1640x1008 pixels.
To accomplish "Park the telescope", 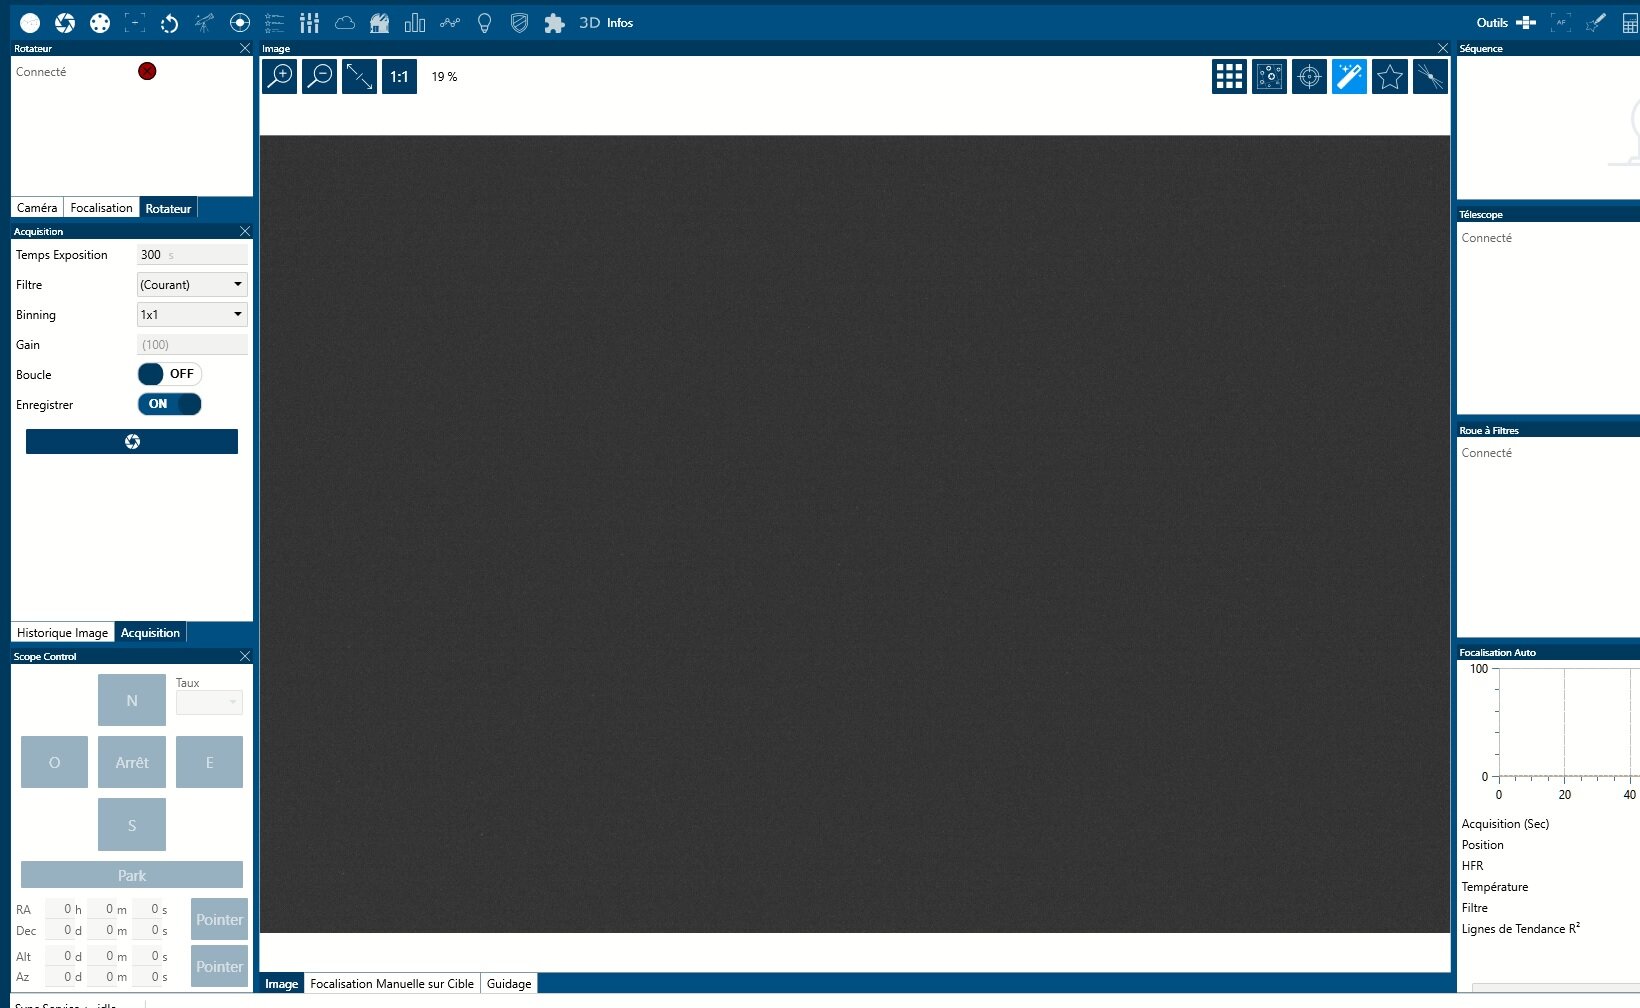I will click(x=132, y=875).
